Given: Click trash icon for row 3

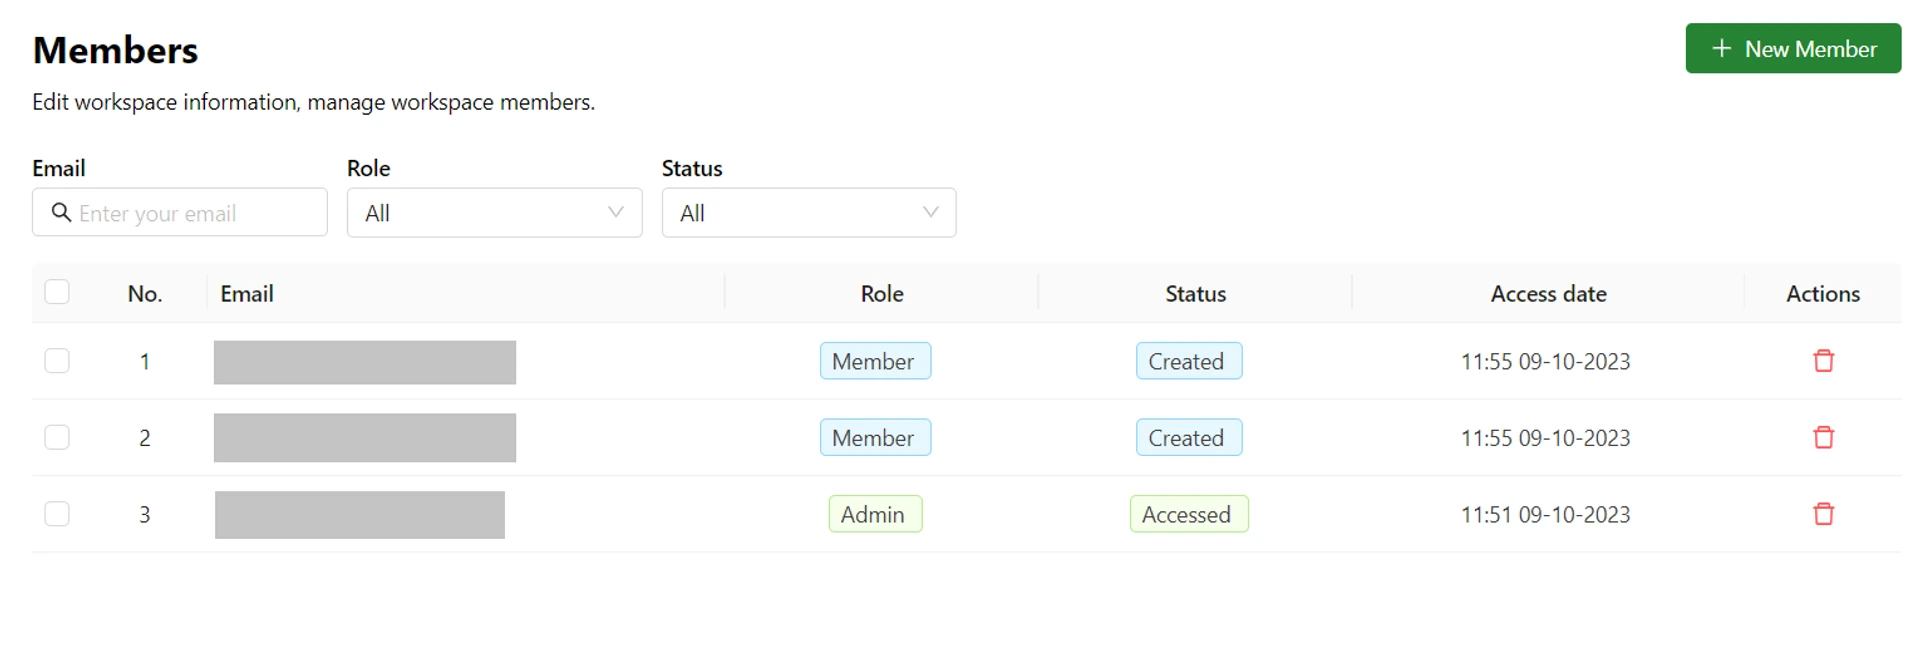Looking at the screenshot, I should pyautogui.click(x=1823, y=514).
